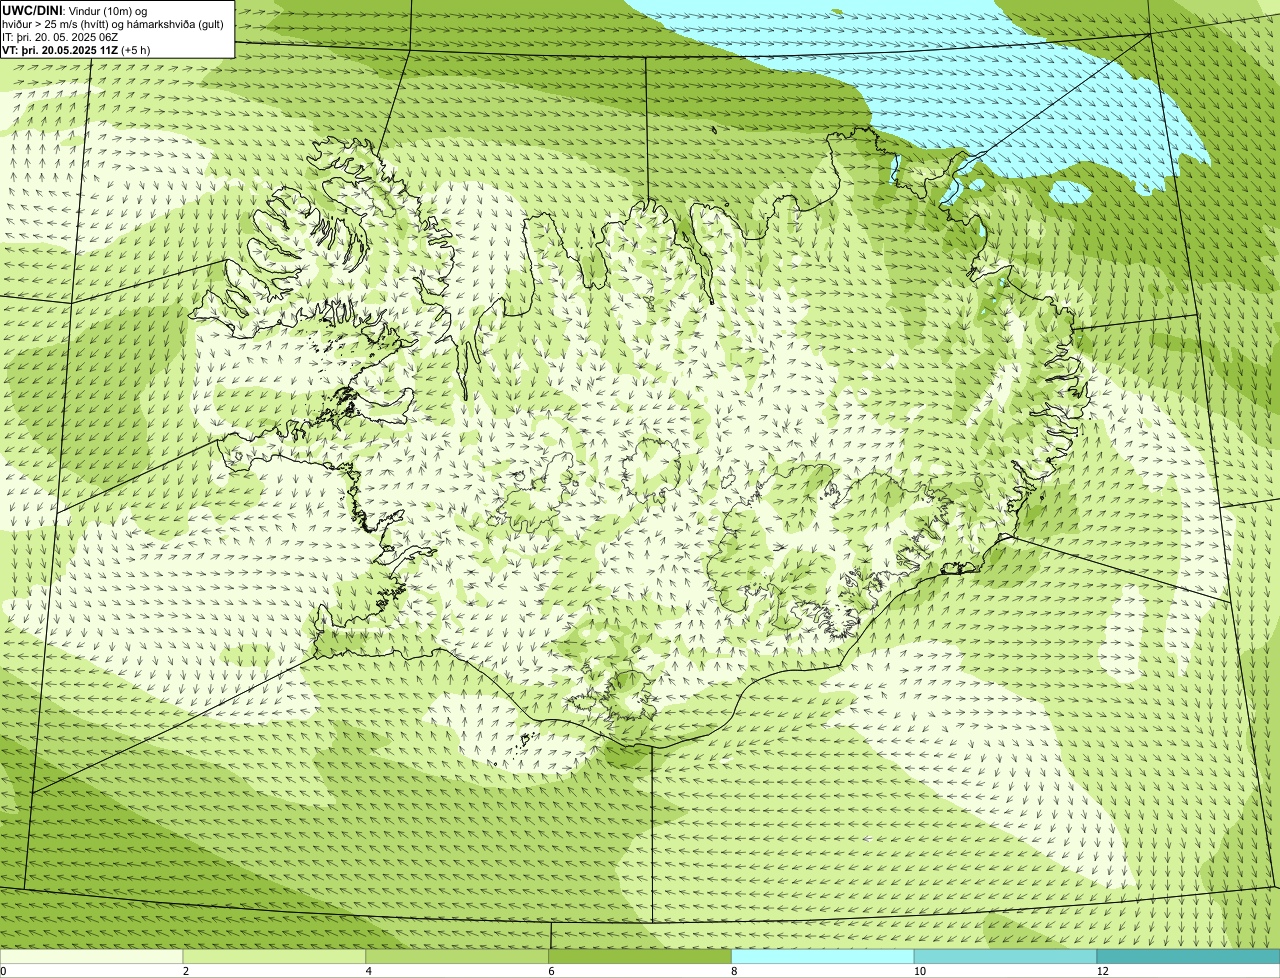Click the medium green 4–6 colorbar segment
Viewport: 1280px width, 978px height.
click(458, 956)
